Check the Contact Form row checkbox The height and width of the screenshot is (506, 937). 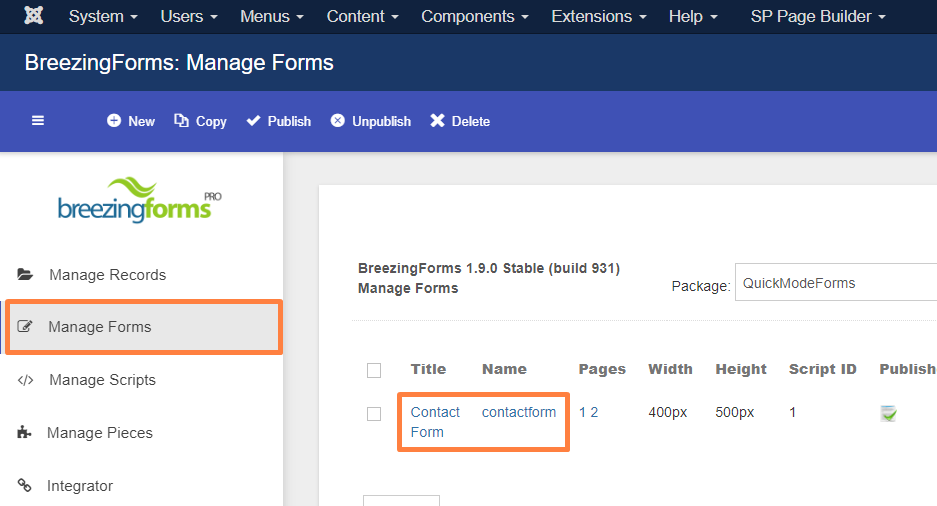point(374,413)
